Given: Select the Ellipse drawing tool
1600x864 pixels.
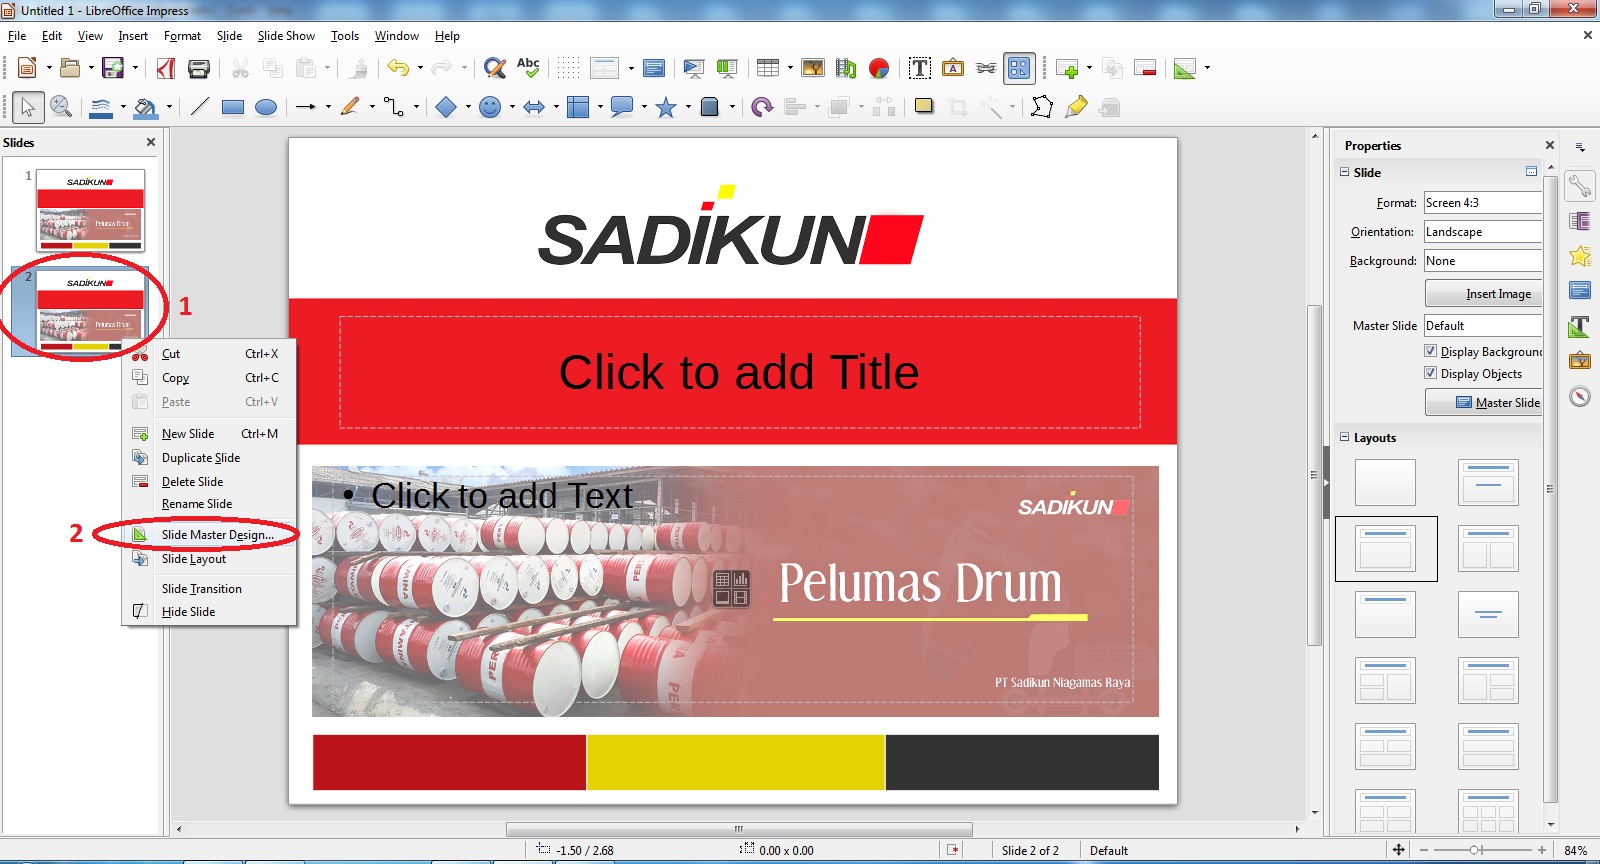Looking at the screenshot, I should tap(266, 107).
